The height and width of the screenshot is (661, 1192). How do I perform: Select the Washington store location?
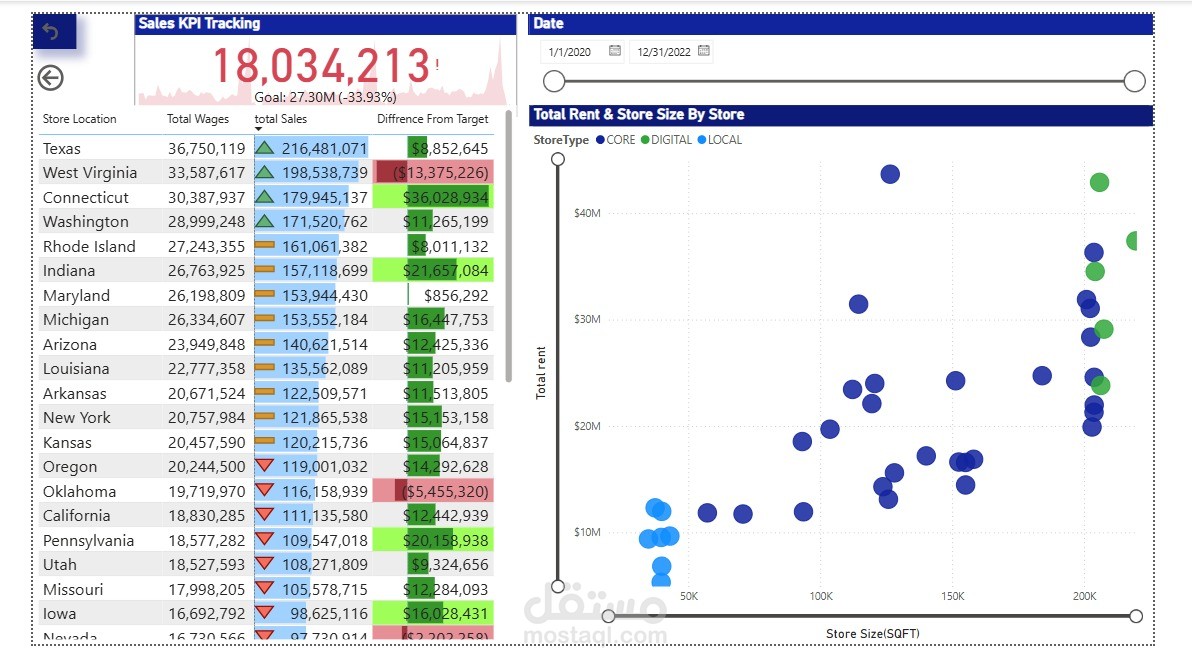pyautogui.click(x=86, y=222)
